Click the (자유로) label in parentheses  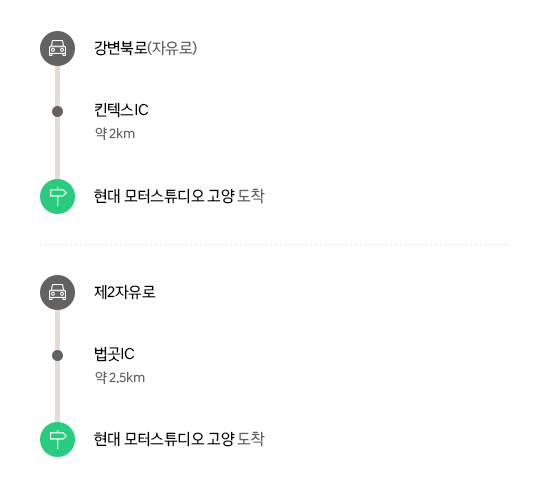[172, 48]
